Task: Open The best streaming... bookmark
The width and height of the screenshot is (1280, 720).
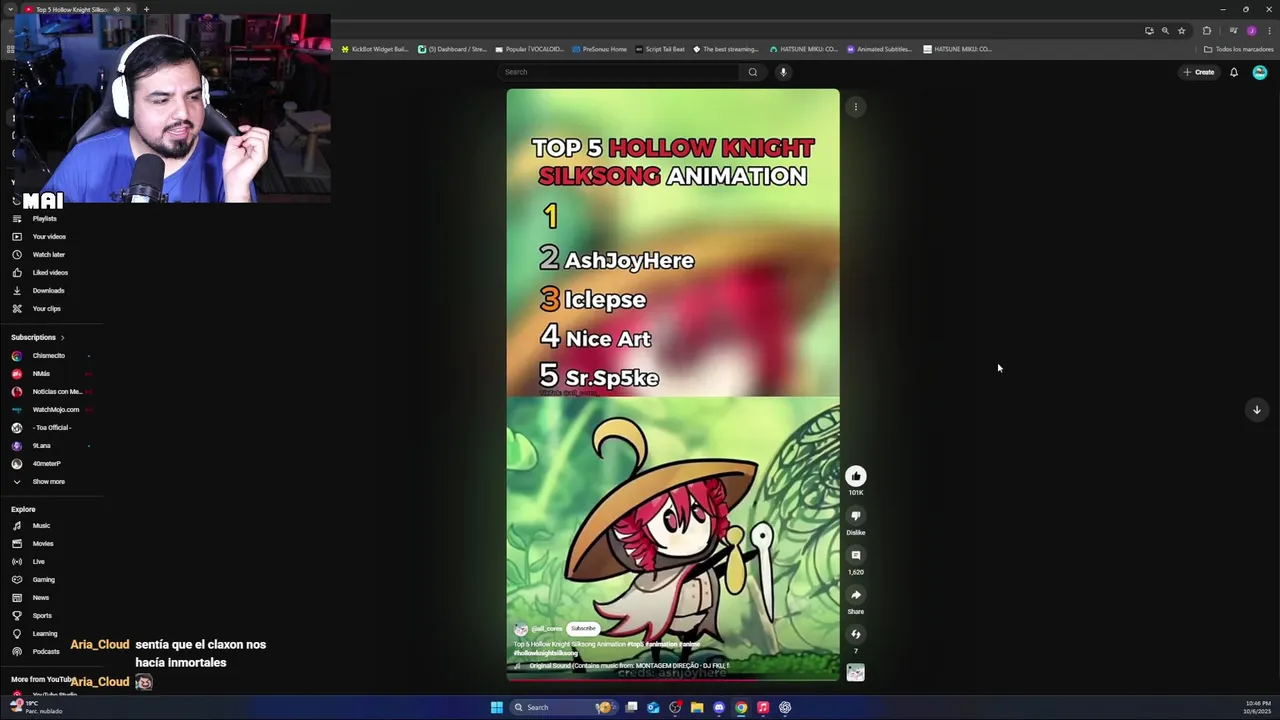Action: tap(726, 49)
